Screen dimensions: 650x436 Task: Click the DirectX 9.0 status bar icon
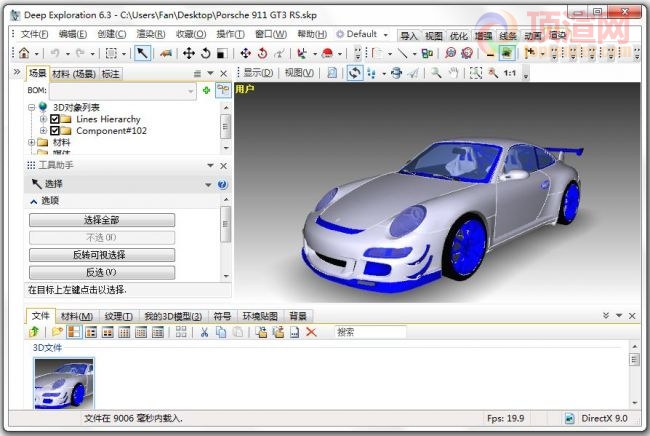pos(570,419)
